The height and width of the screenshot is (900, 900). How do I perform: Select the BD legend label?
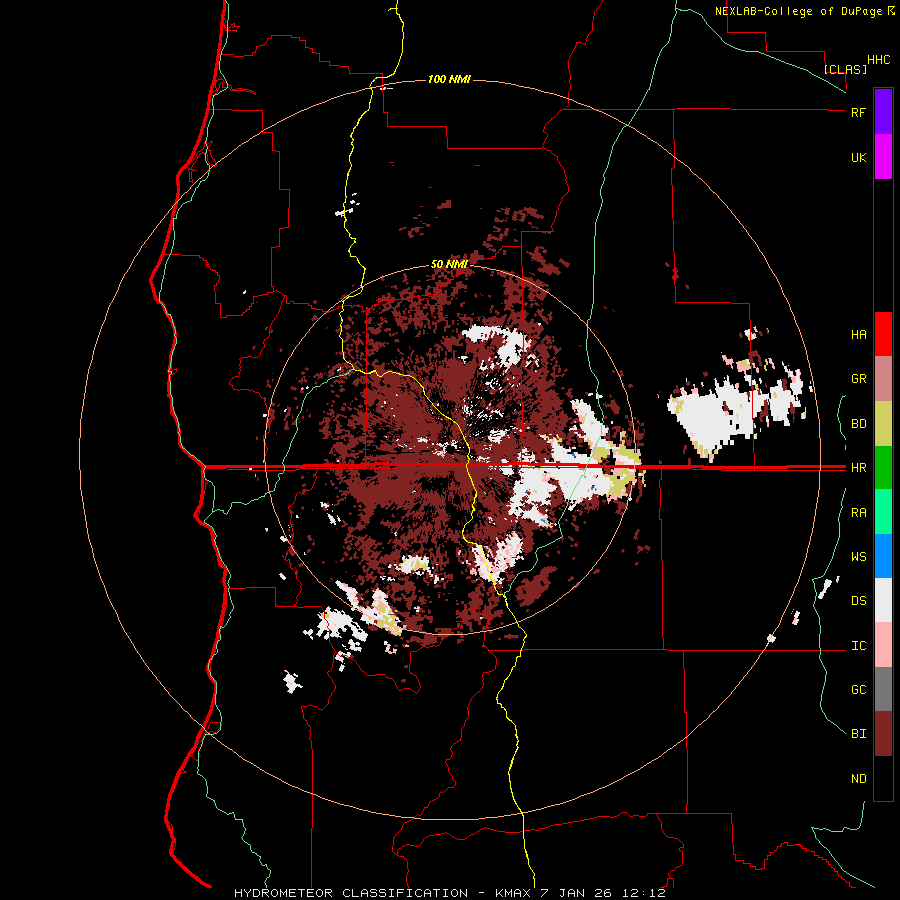(x=858, y=424)
